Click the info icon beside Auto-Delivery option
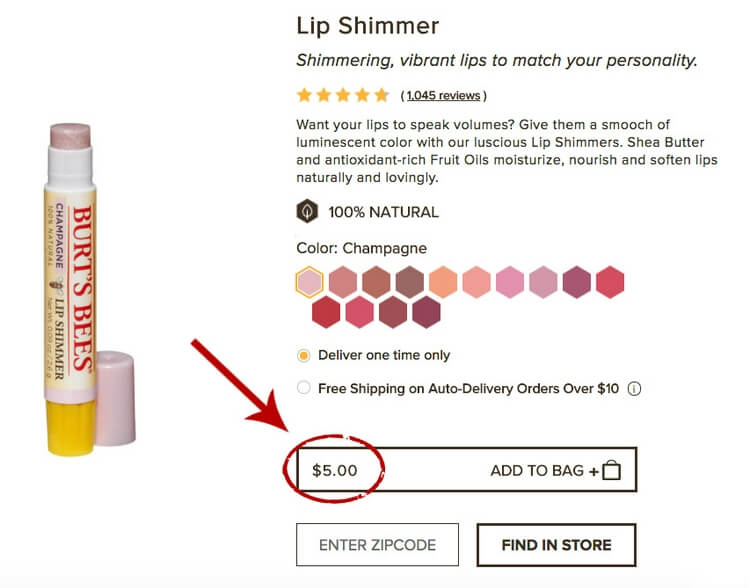 point(634,388)
